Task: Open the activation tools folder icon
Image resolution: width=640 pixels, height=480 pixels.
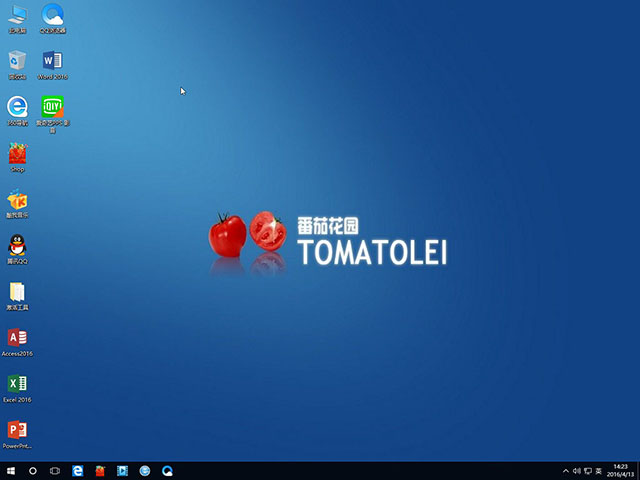Action: (x=17, y=296)
